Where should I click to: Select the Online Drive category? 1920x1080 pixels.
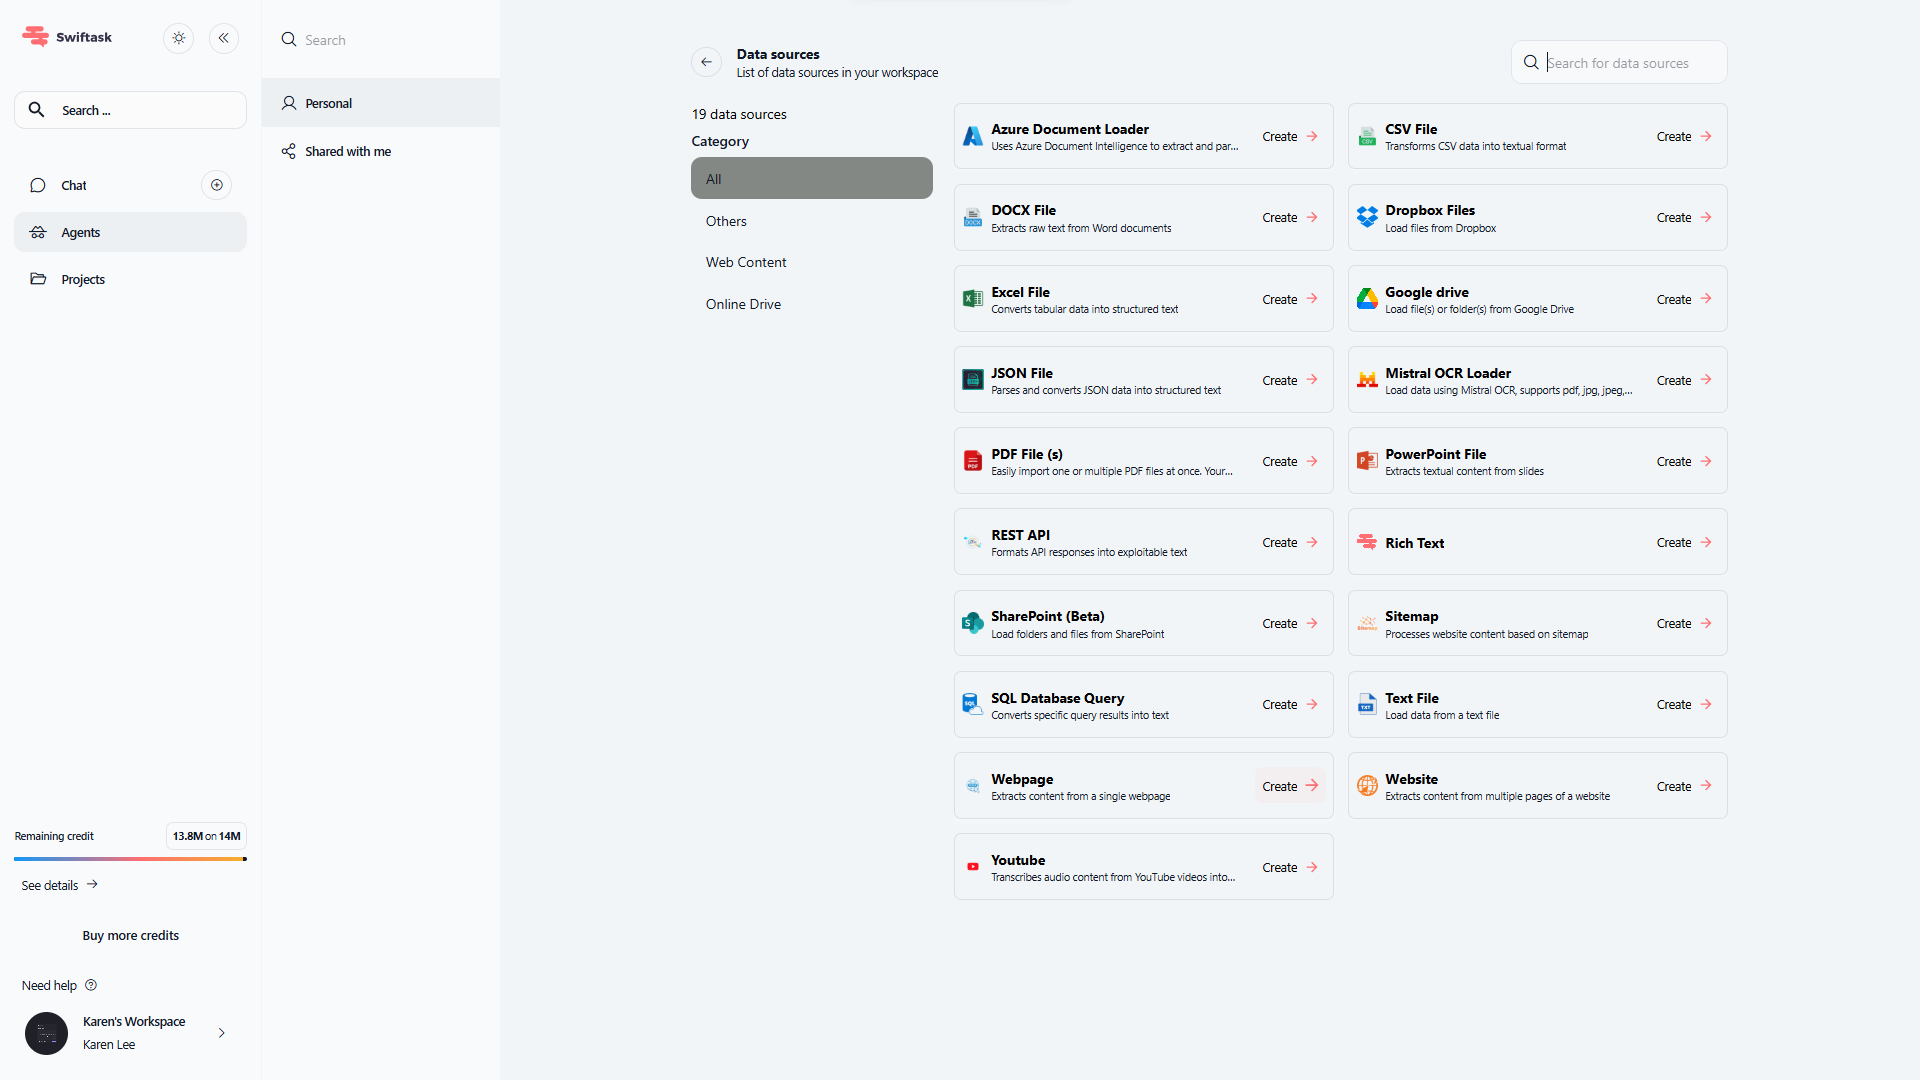tap(743, 304)
